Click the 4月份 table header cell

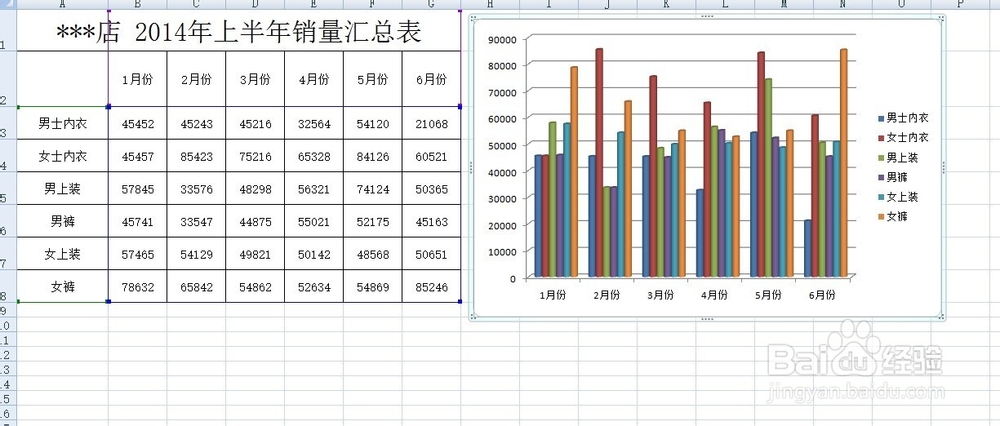tap(314, 79)
